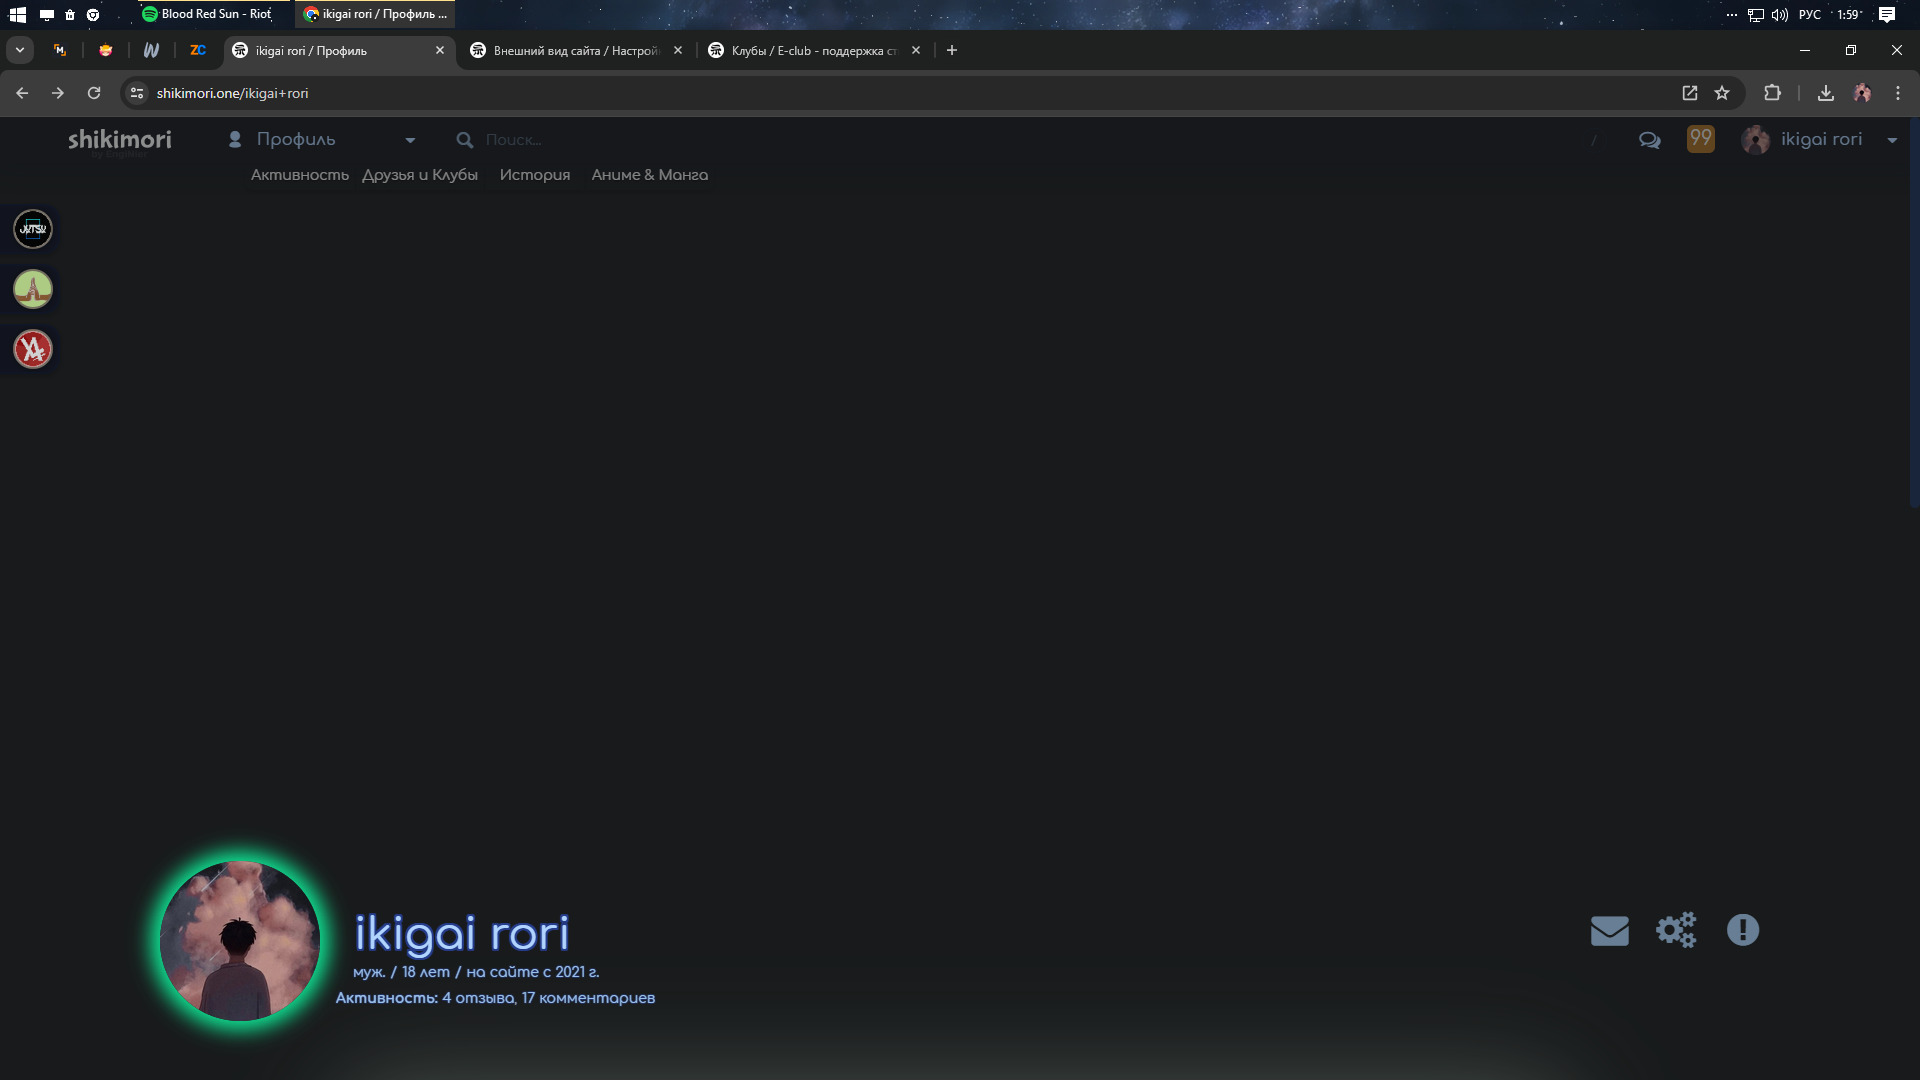Open the chat bubbles icon in header
The image size is (1920, 1080).
(1649, 140)
